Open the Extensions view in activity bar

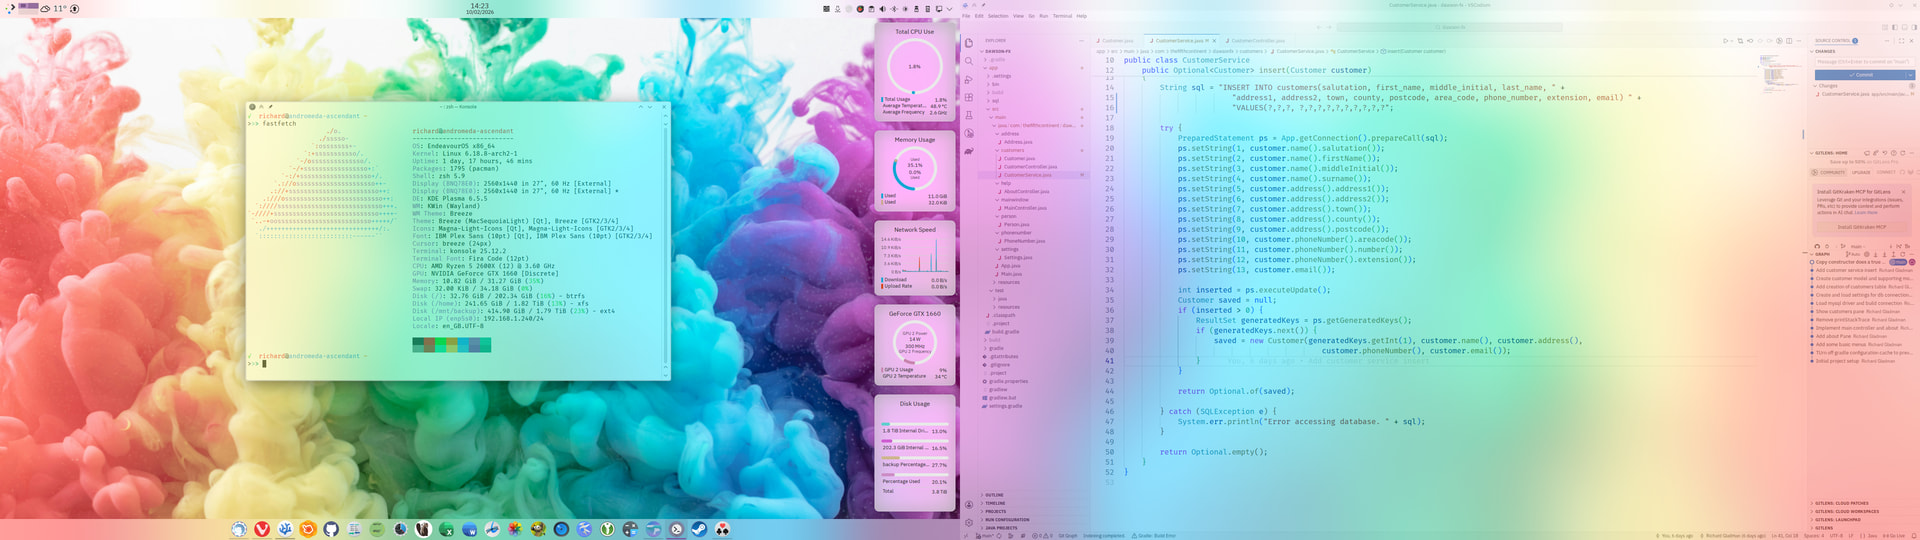click(969, 97)
